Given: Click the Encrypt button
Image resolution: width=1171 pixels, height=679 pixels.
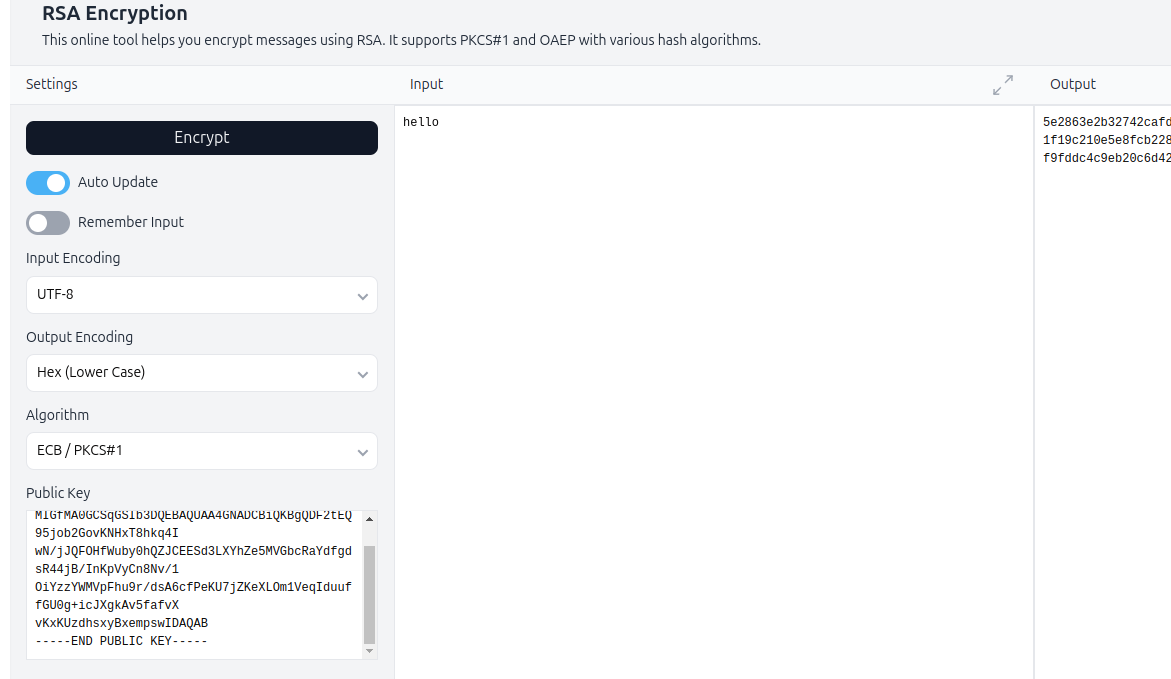Looking at the screenshot, I should [x=202, y=137].
